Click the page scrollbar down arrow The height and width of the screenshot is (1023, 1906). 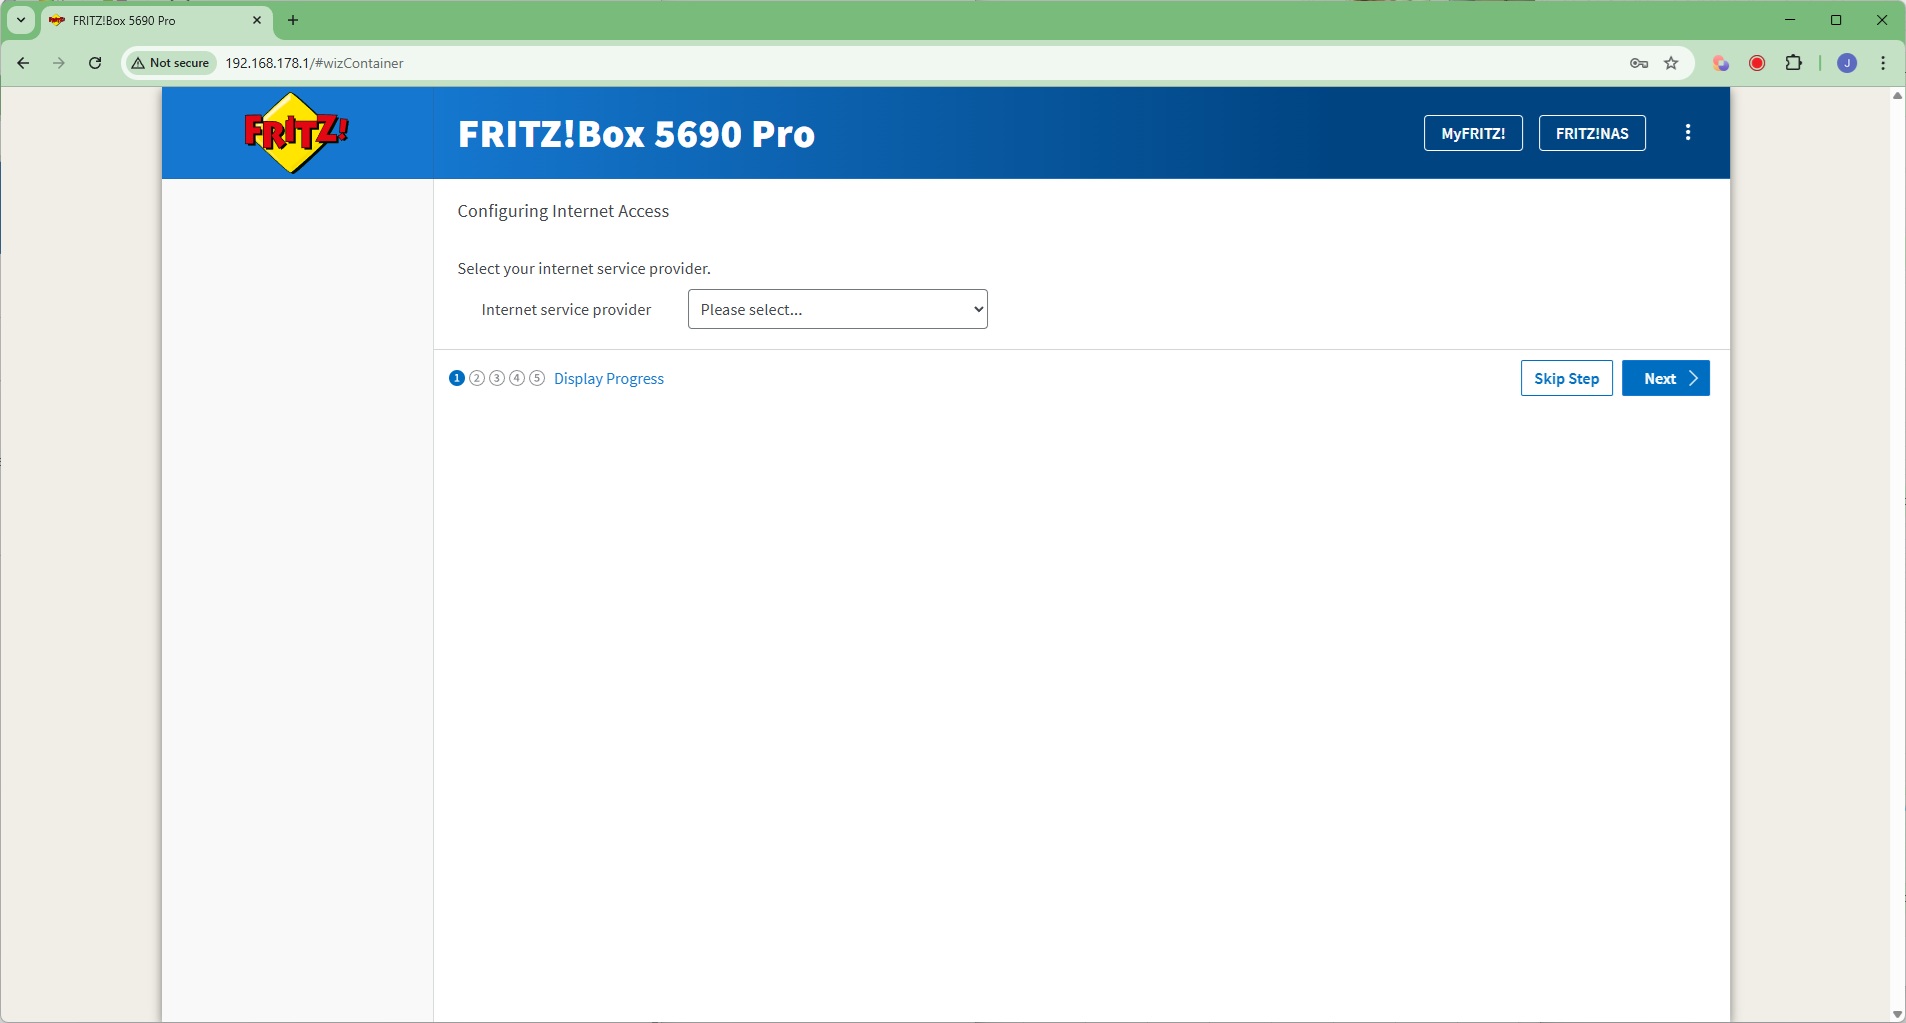tap(1897, 1014)
